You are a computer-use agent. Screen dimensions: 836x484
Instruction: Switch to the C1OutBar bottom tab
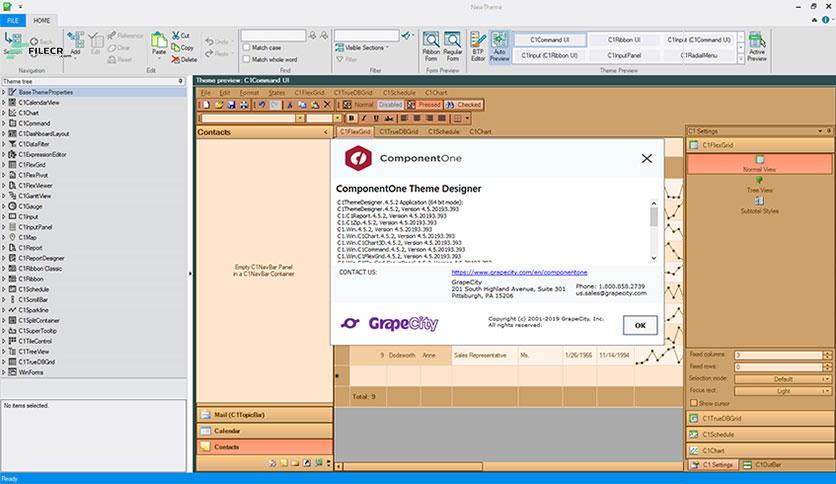[x=762, y=465]
